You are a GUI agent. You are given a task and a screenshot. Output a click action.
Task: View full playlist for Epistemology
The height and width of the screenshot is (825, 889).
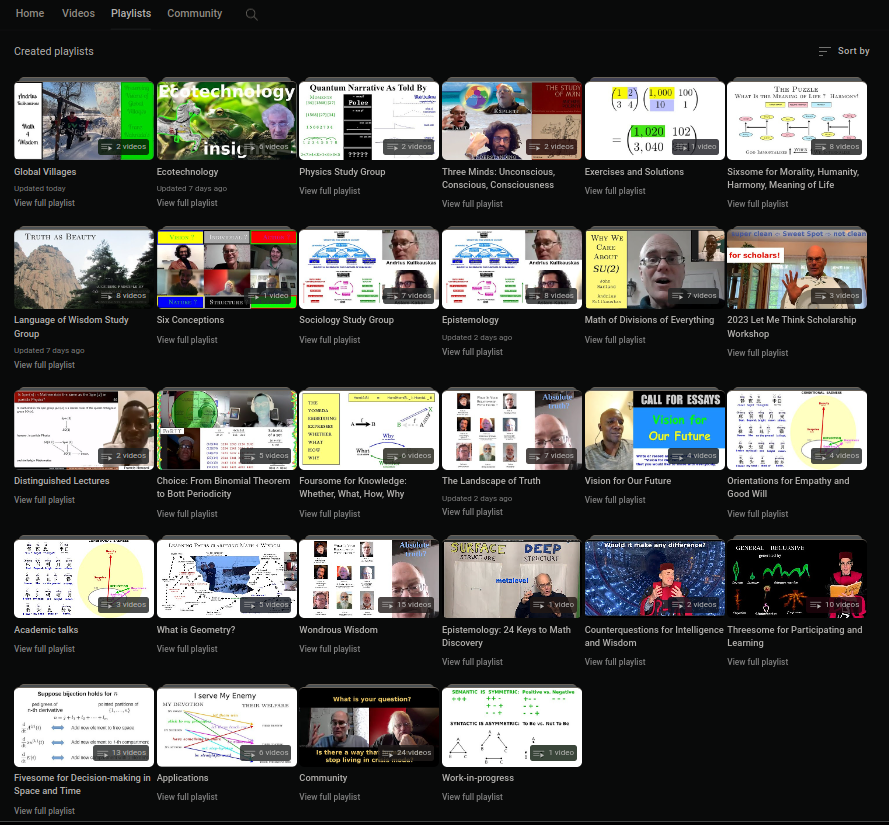472,352
